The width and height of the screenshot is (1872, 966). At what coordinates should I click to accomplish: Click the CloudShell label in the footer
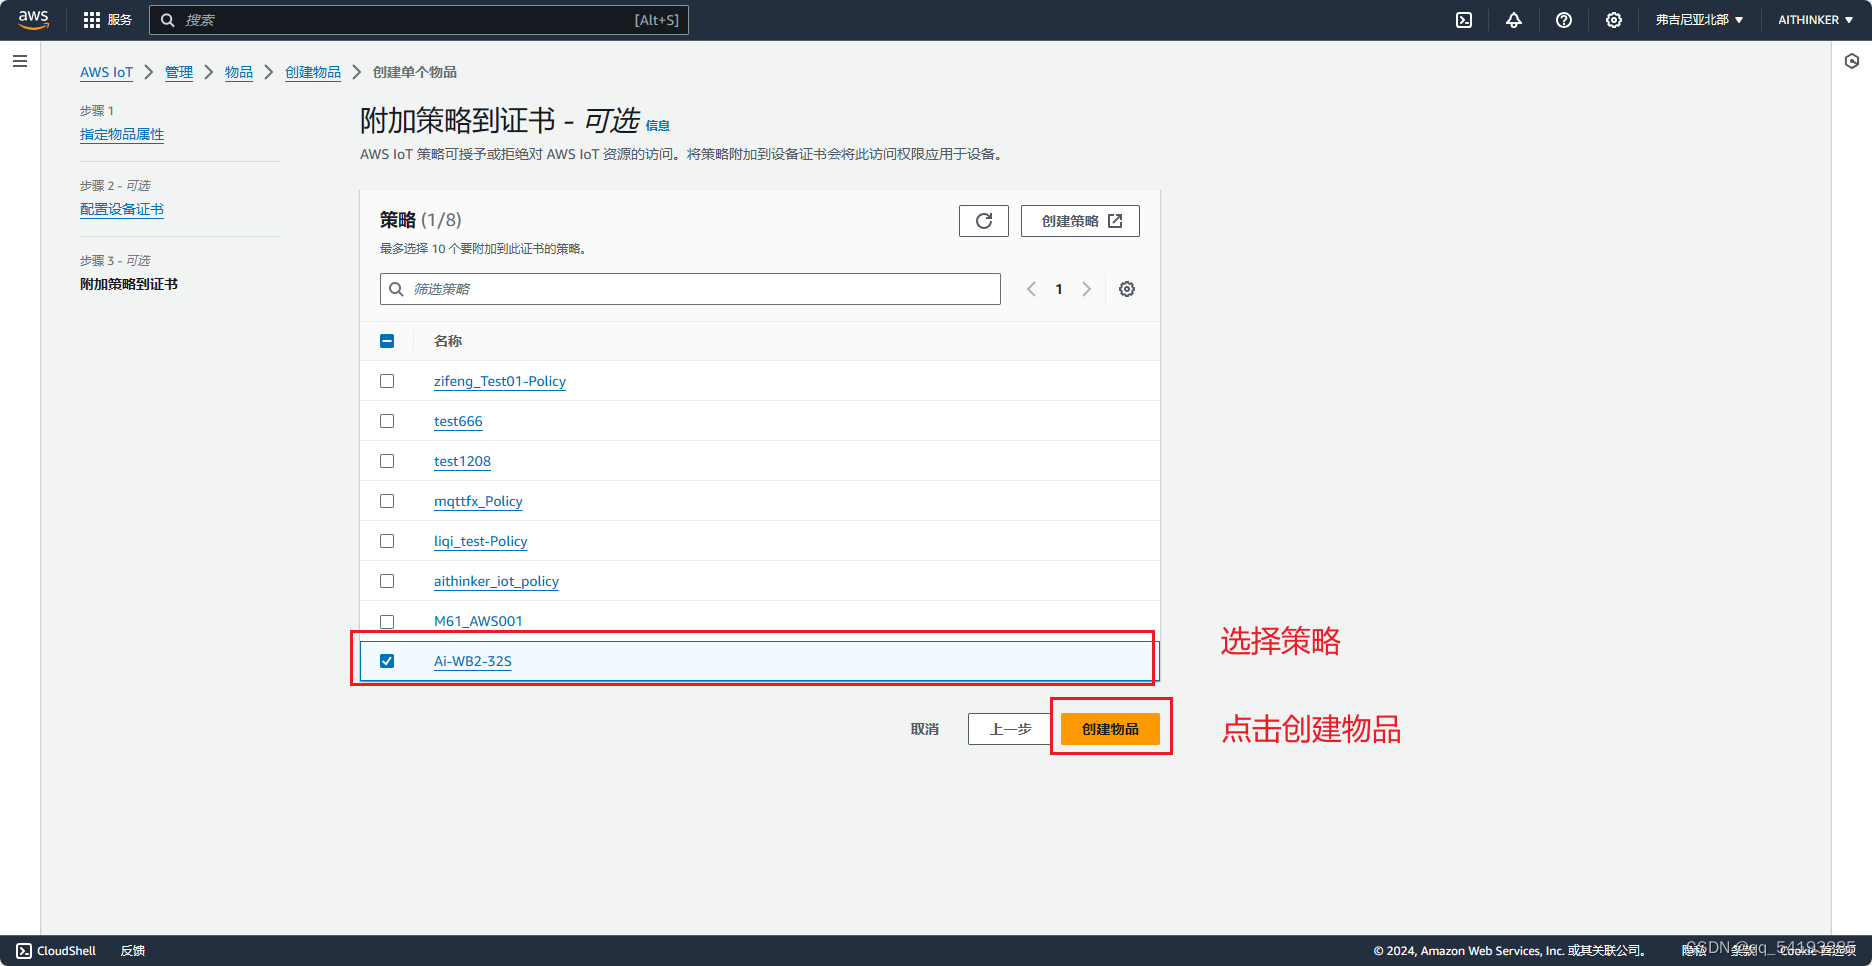pos(67,951)
